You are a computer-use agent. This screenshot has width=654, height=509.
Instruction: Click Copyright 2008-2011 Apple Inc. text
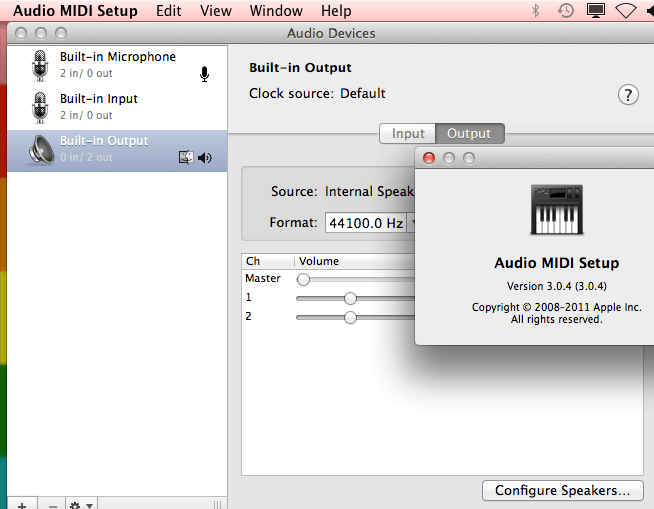pos(556,307)
